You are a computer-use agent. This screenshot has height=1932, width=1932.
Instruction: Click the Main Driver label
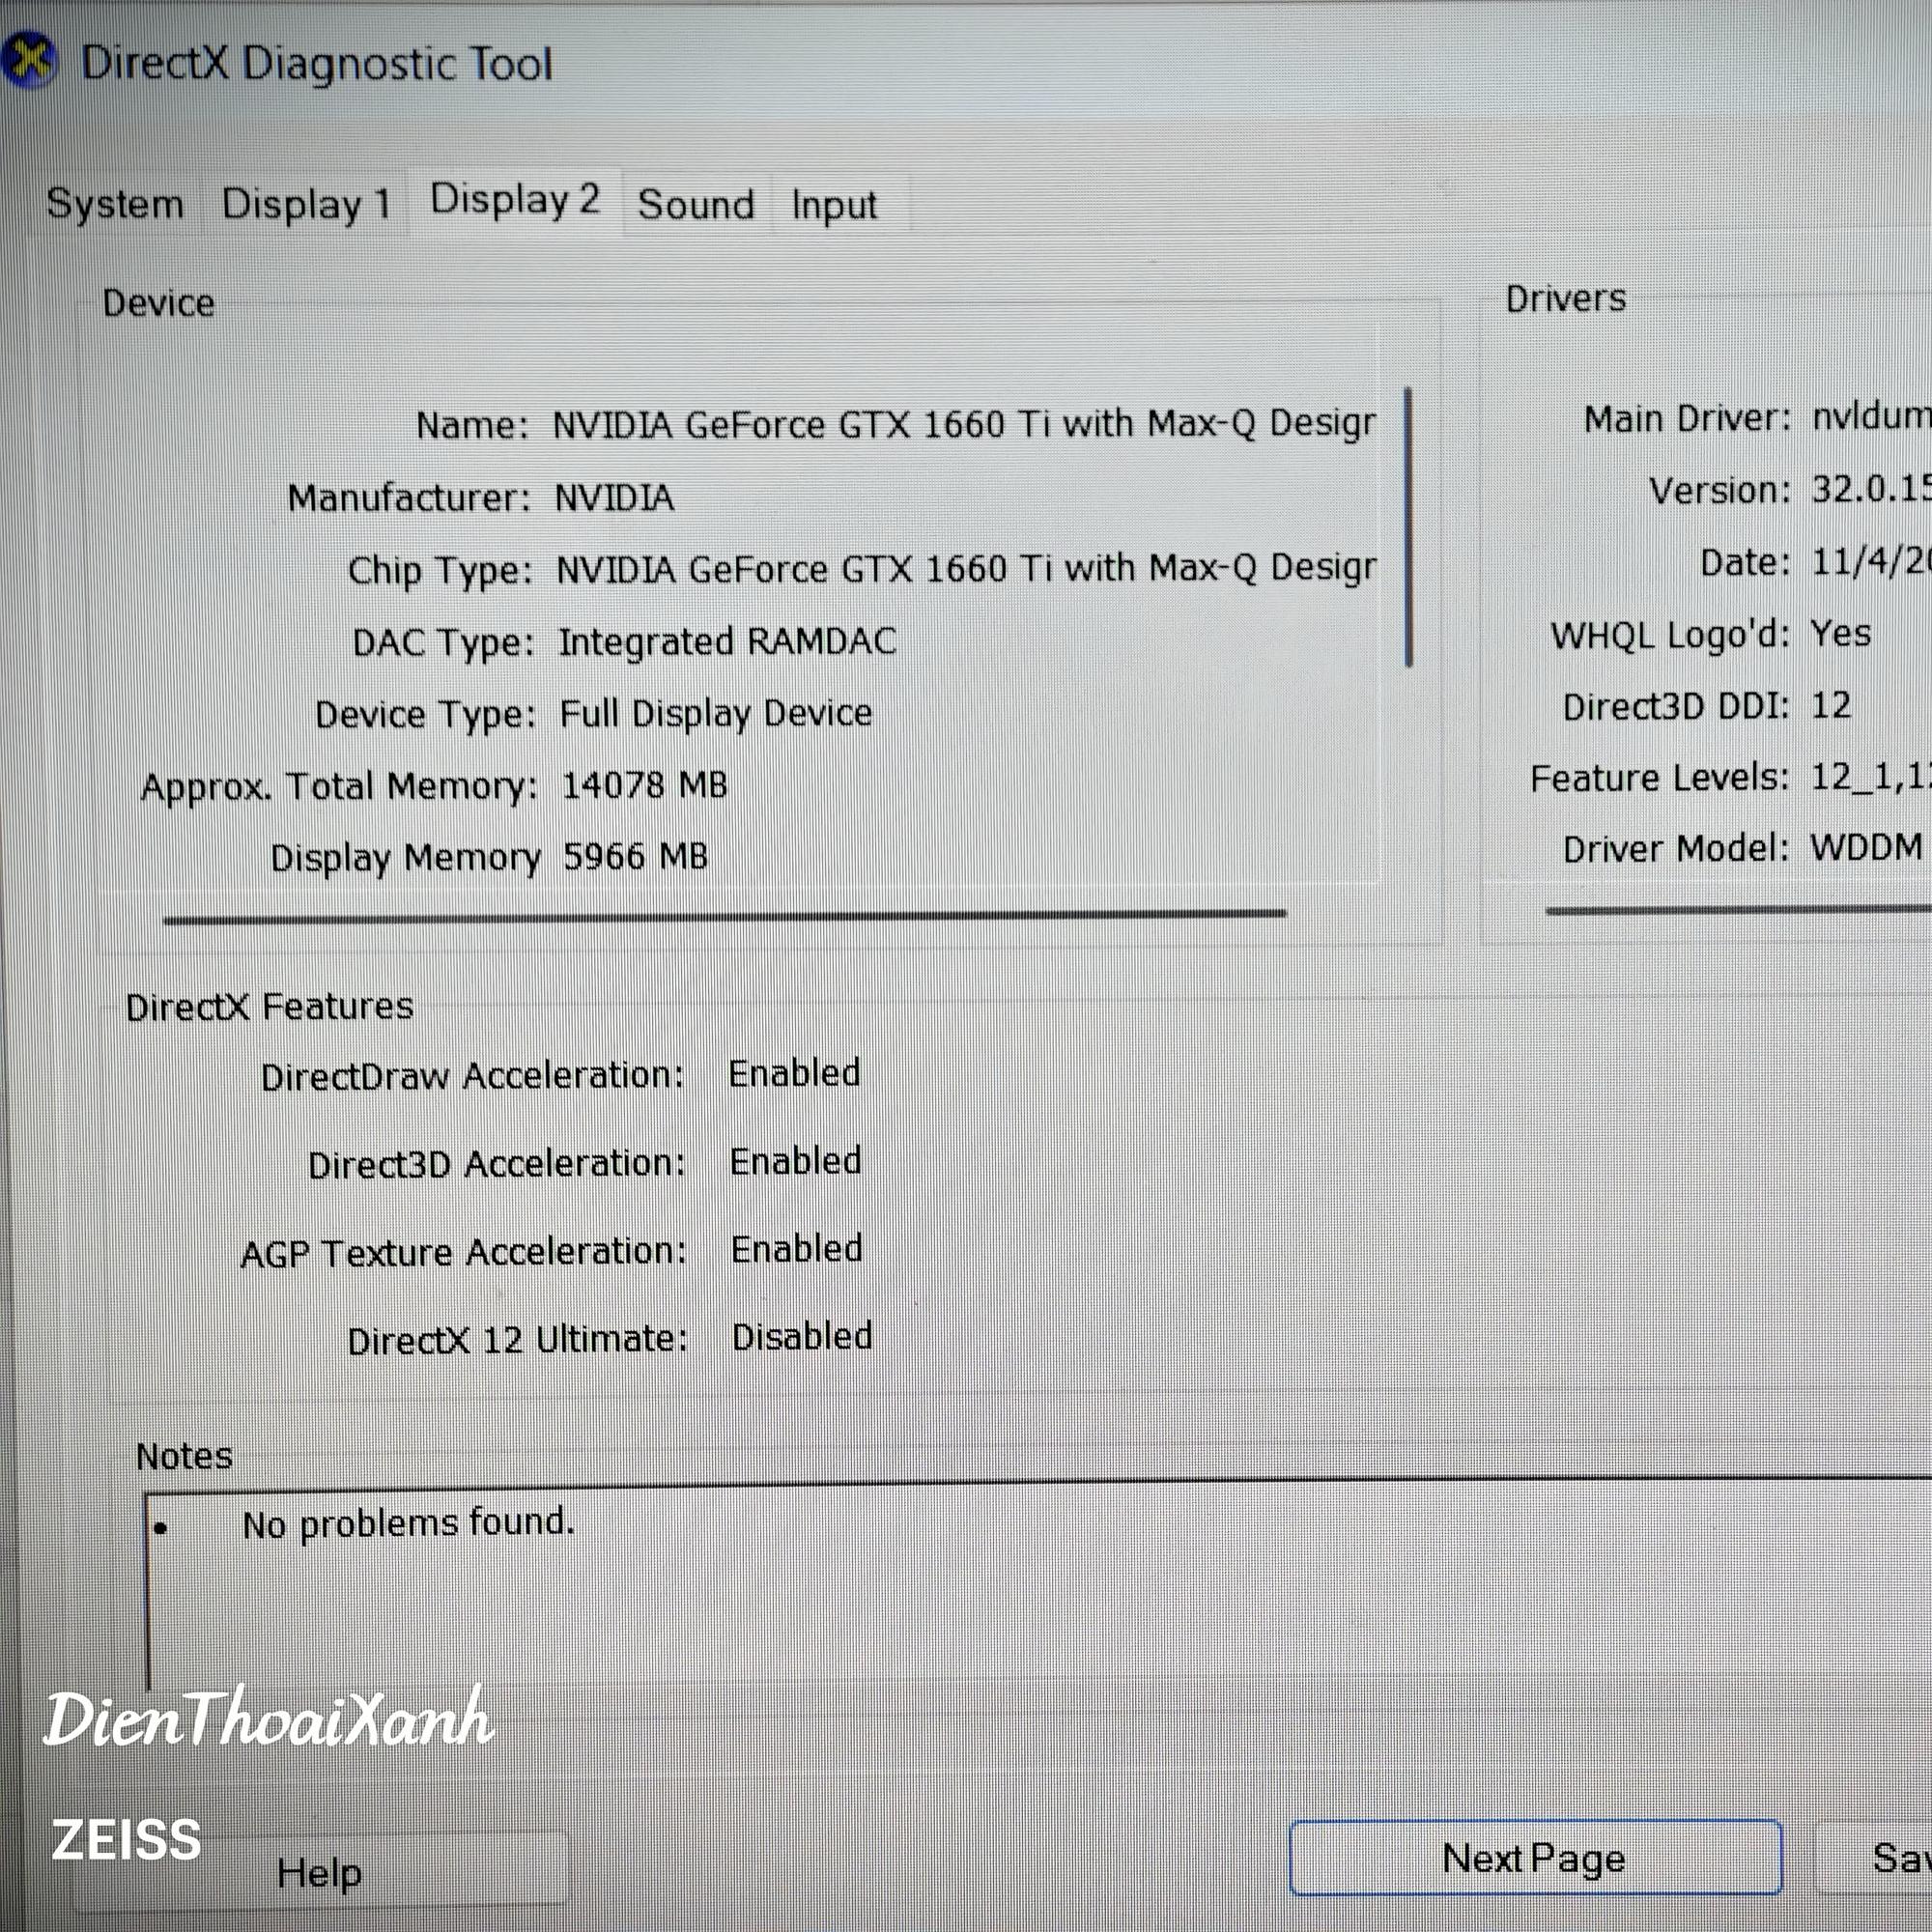tap(1687, 419)
